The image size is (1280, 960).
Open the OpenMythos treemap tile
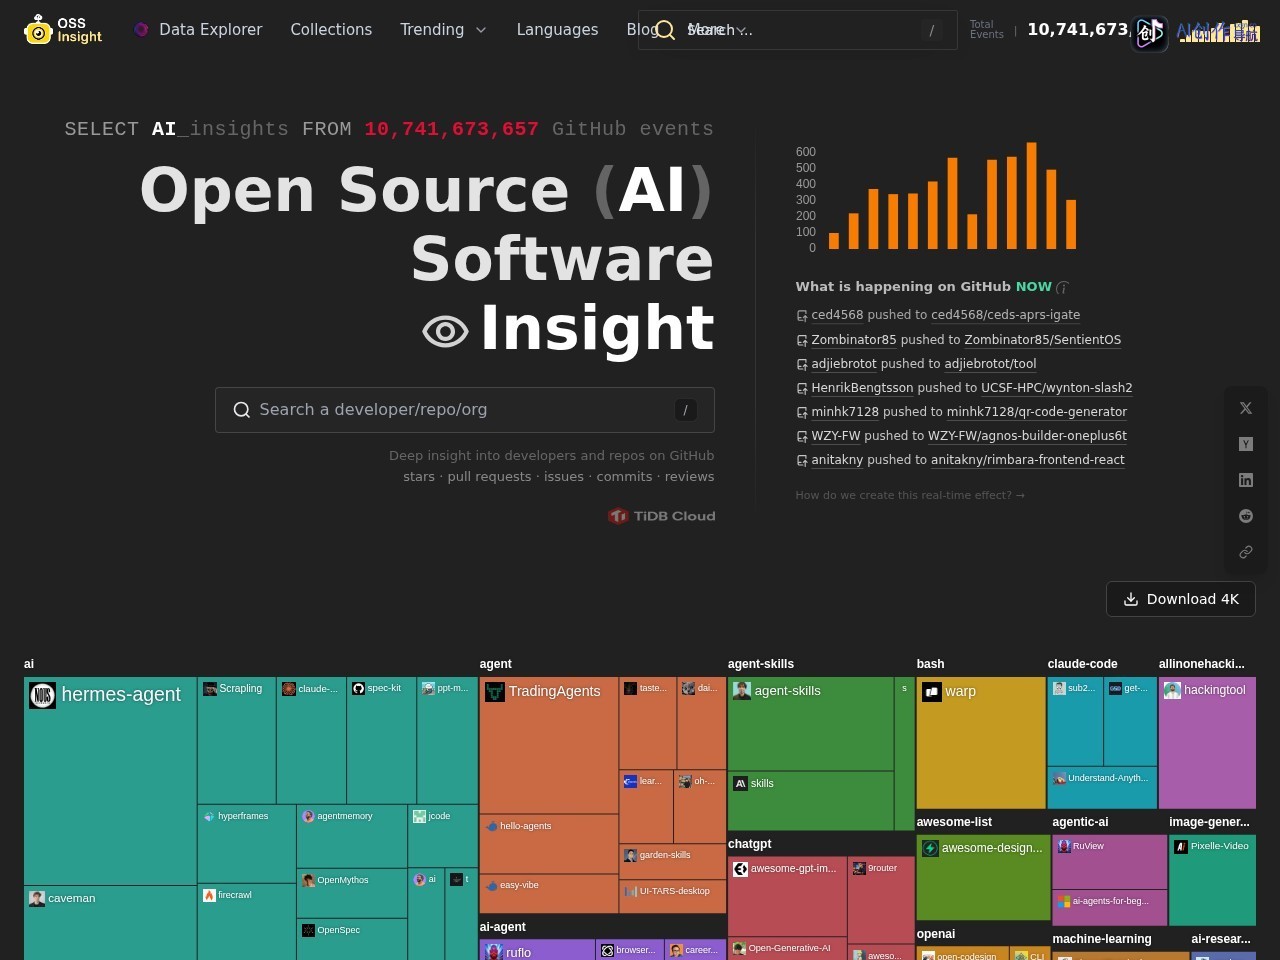pyautogui.click(x=352, y=893)
